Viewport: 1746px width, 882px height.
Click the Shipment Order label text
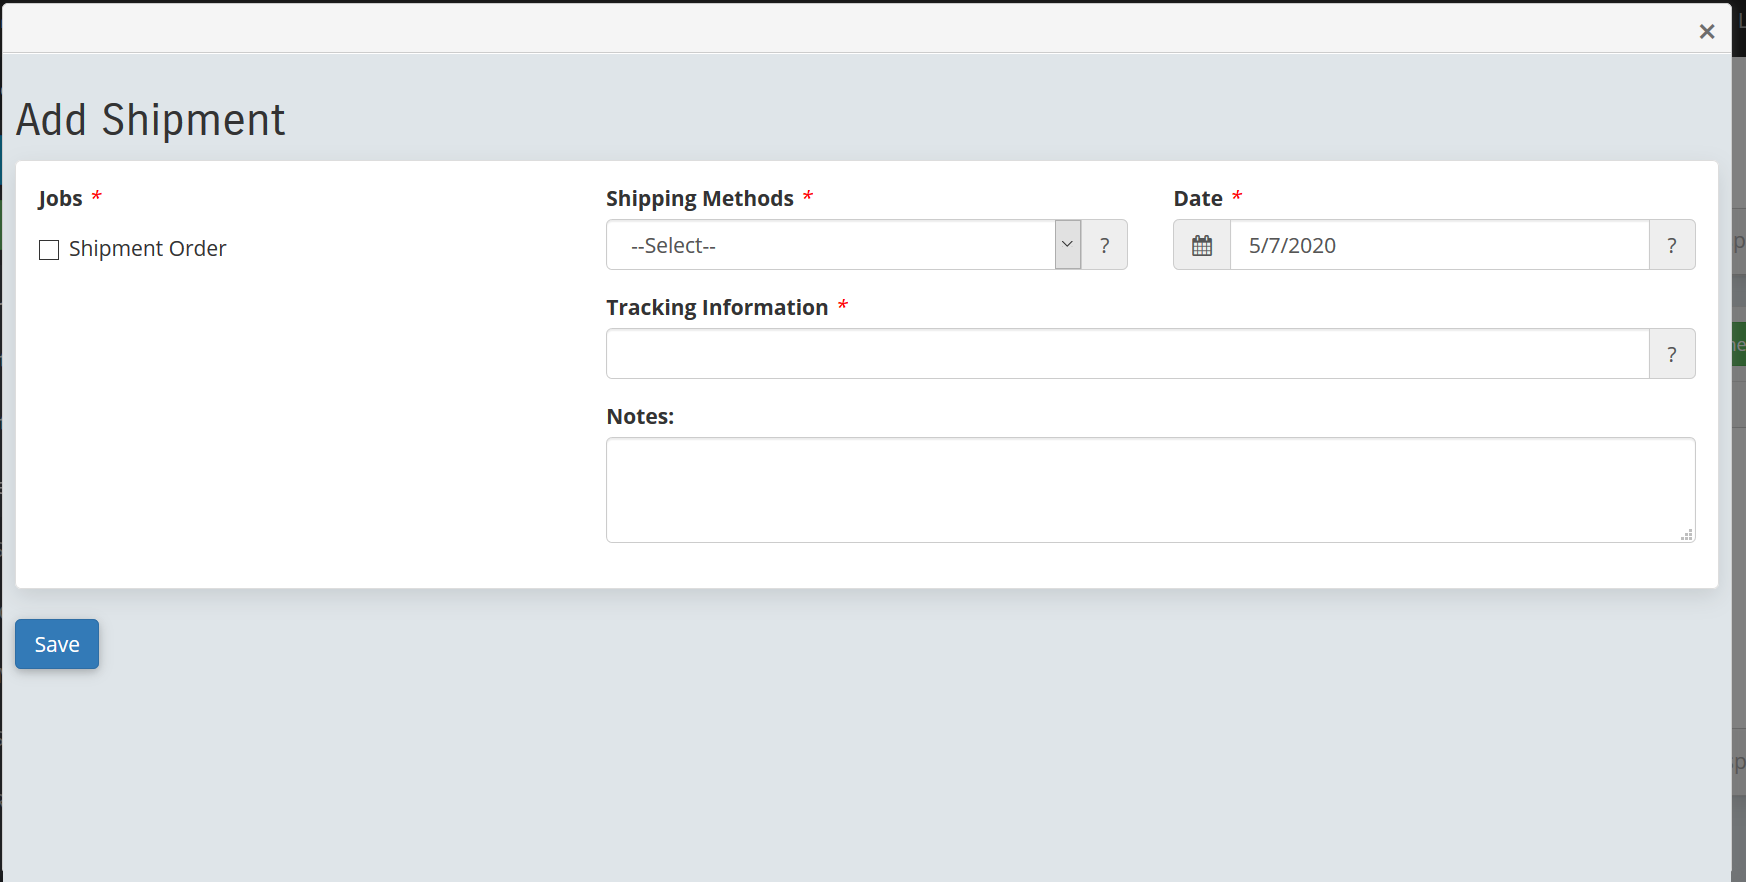click(147, 249)
